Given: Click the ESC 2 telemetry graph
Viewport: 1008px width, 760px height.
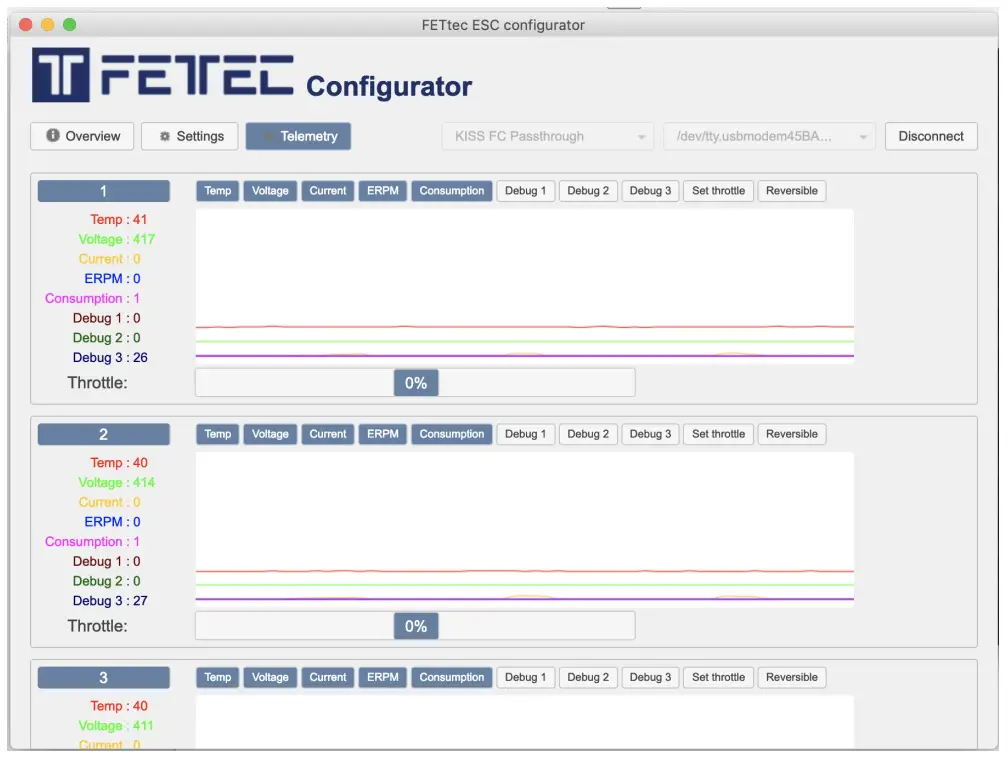Looking at the screenshot, I should (x=525, y=529).
